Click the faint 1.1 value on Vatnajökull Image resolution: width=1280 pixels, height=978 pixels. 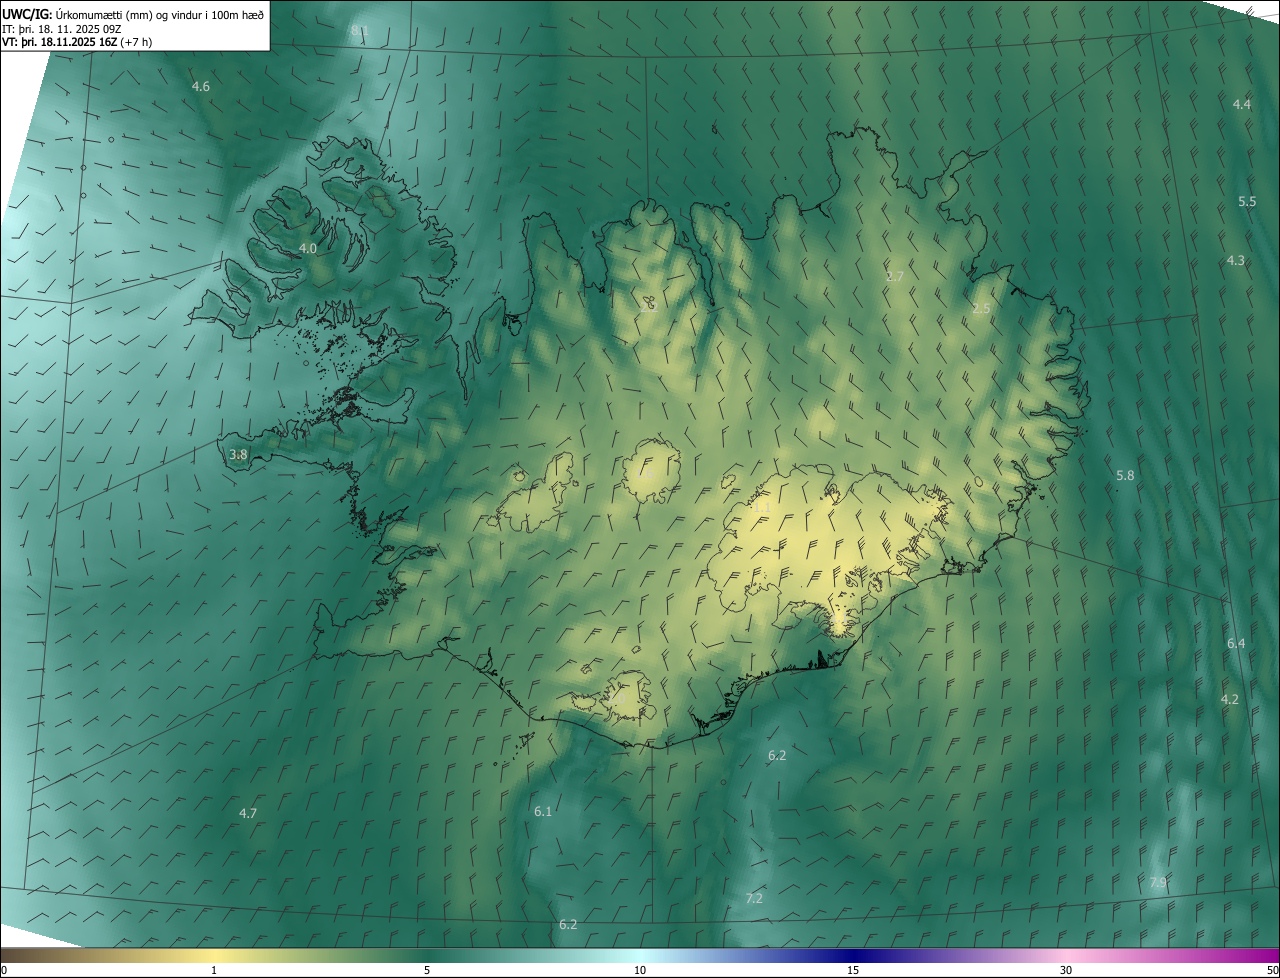pyautogui.click(x=760, y=508)
